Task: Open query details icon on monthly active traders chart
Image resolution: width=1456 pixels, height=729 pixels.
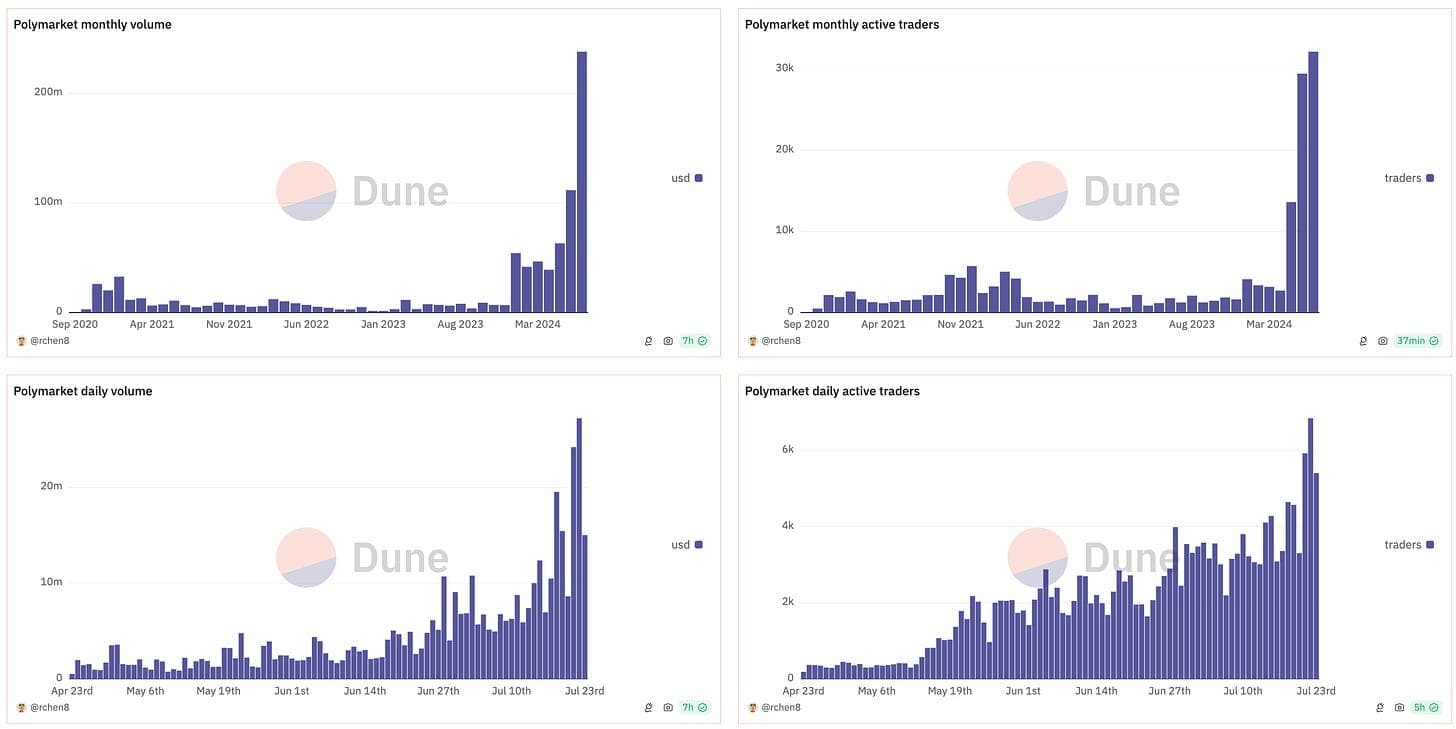Action: 1363,341
